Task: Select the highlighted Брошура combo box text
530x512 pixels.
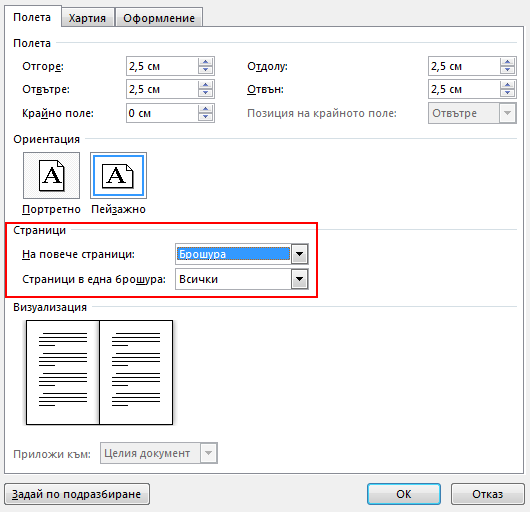Action: tap(233, 254)
